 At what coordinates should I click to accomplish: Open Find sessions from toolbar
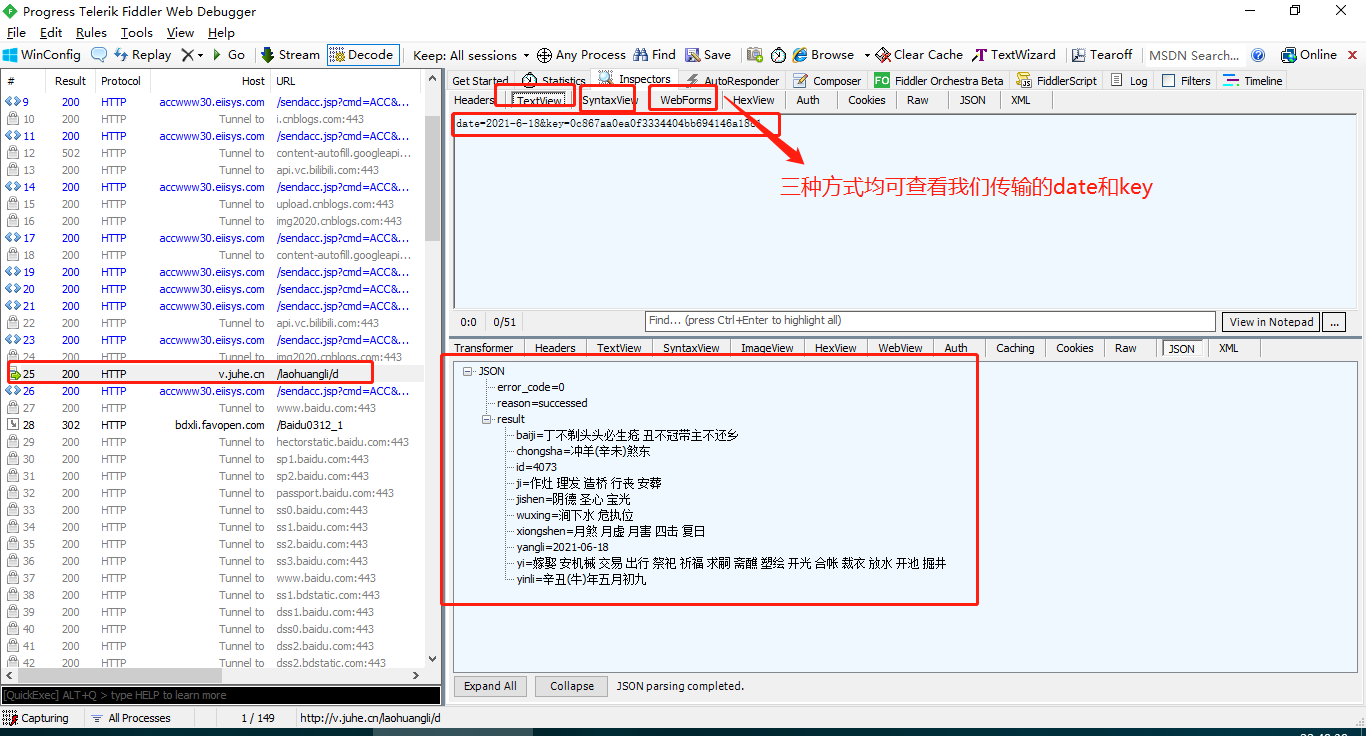pos(654,55)
